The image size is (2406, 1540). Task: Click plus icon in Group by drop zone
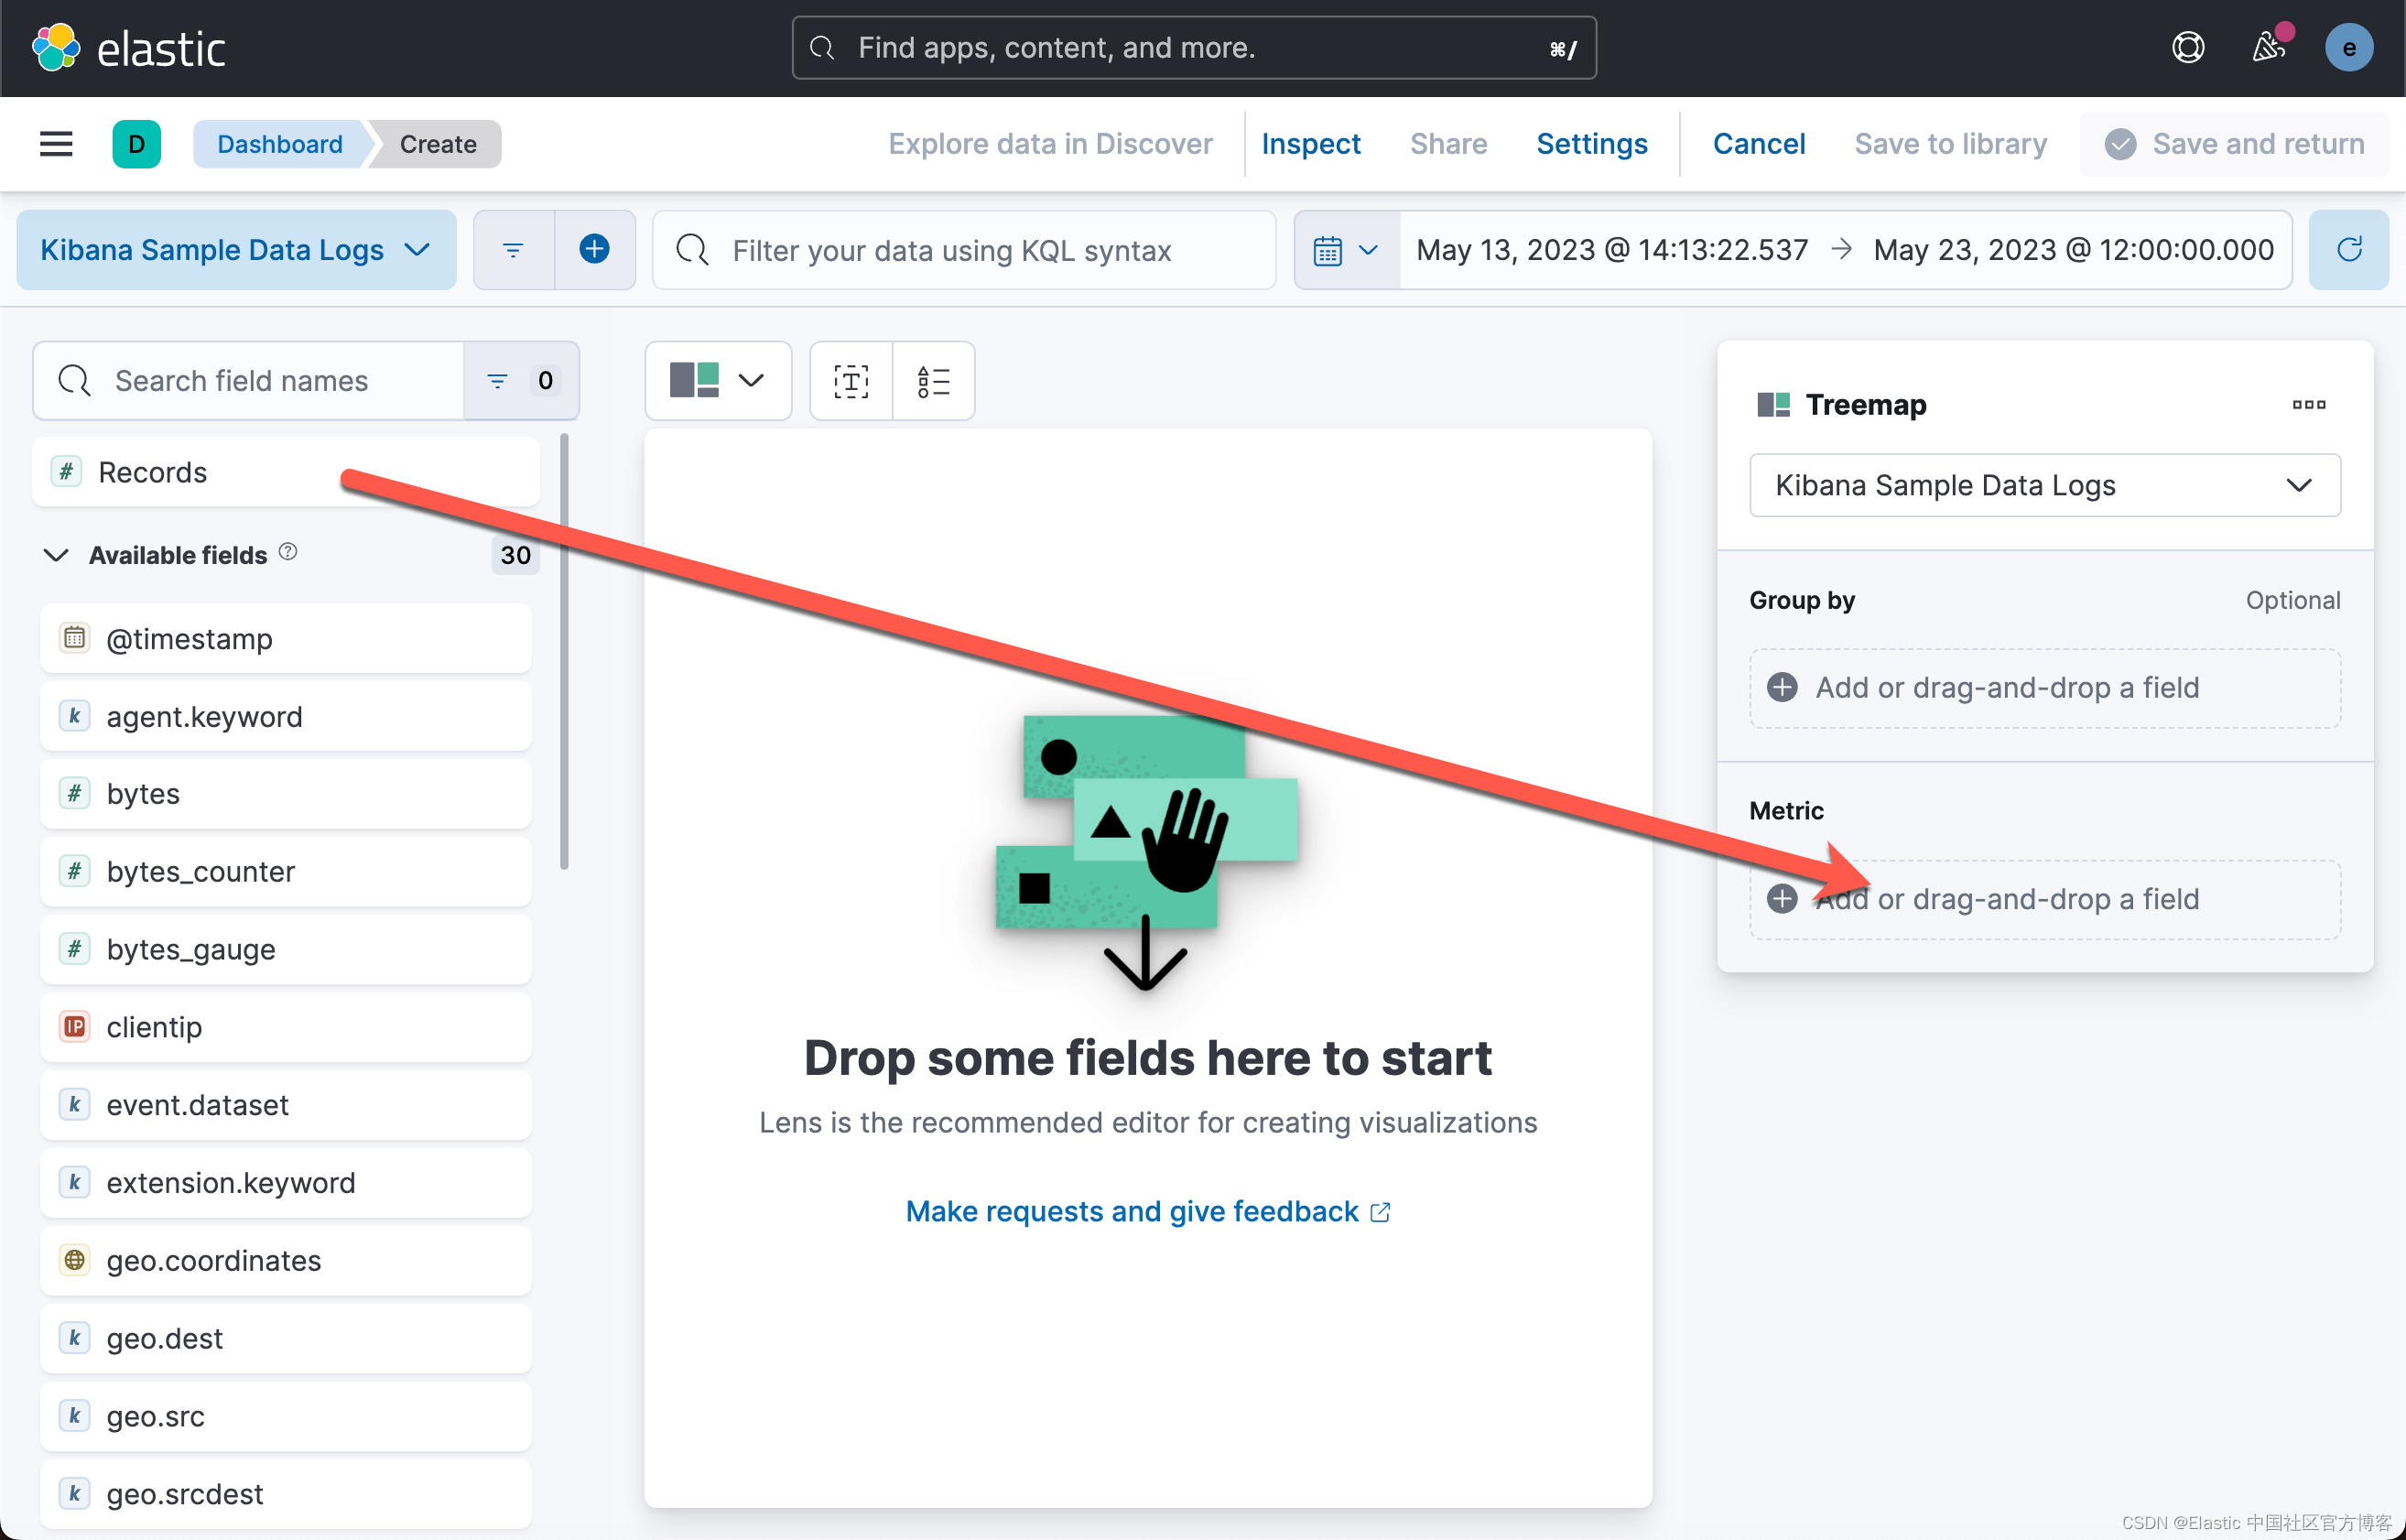pos(1782,688)
